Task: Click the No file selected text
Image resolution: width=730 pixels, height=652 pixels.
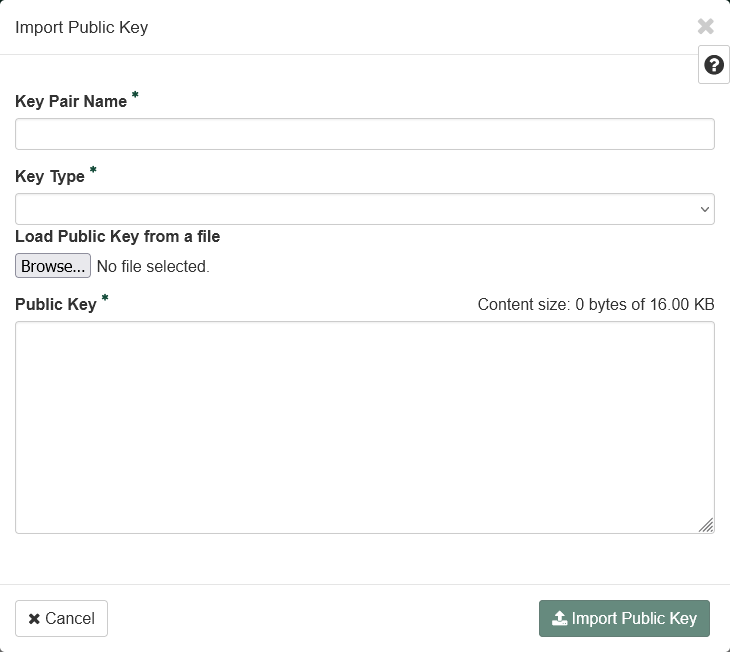Action: coord(153,267)
